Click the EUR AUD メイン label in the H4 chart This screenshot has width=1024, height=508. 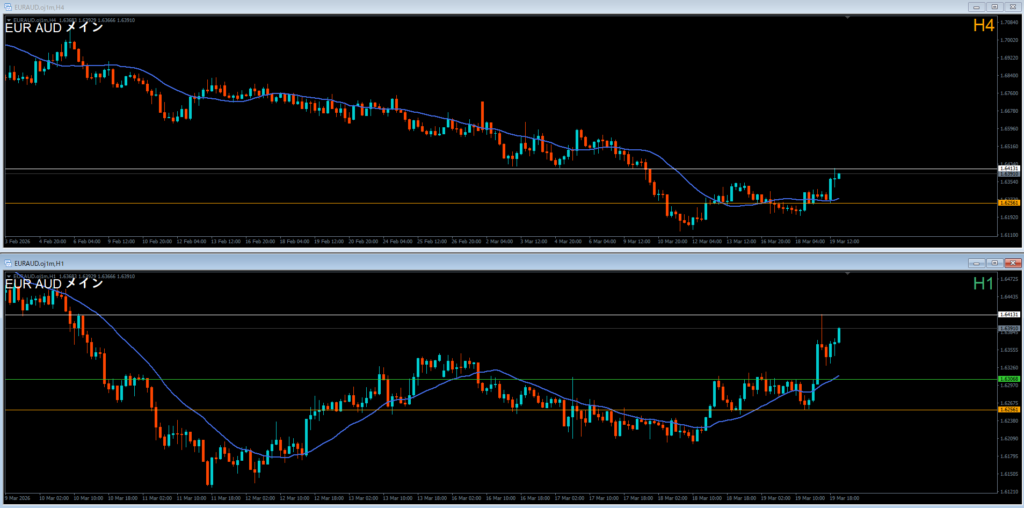(x=53, y=28)
